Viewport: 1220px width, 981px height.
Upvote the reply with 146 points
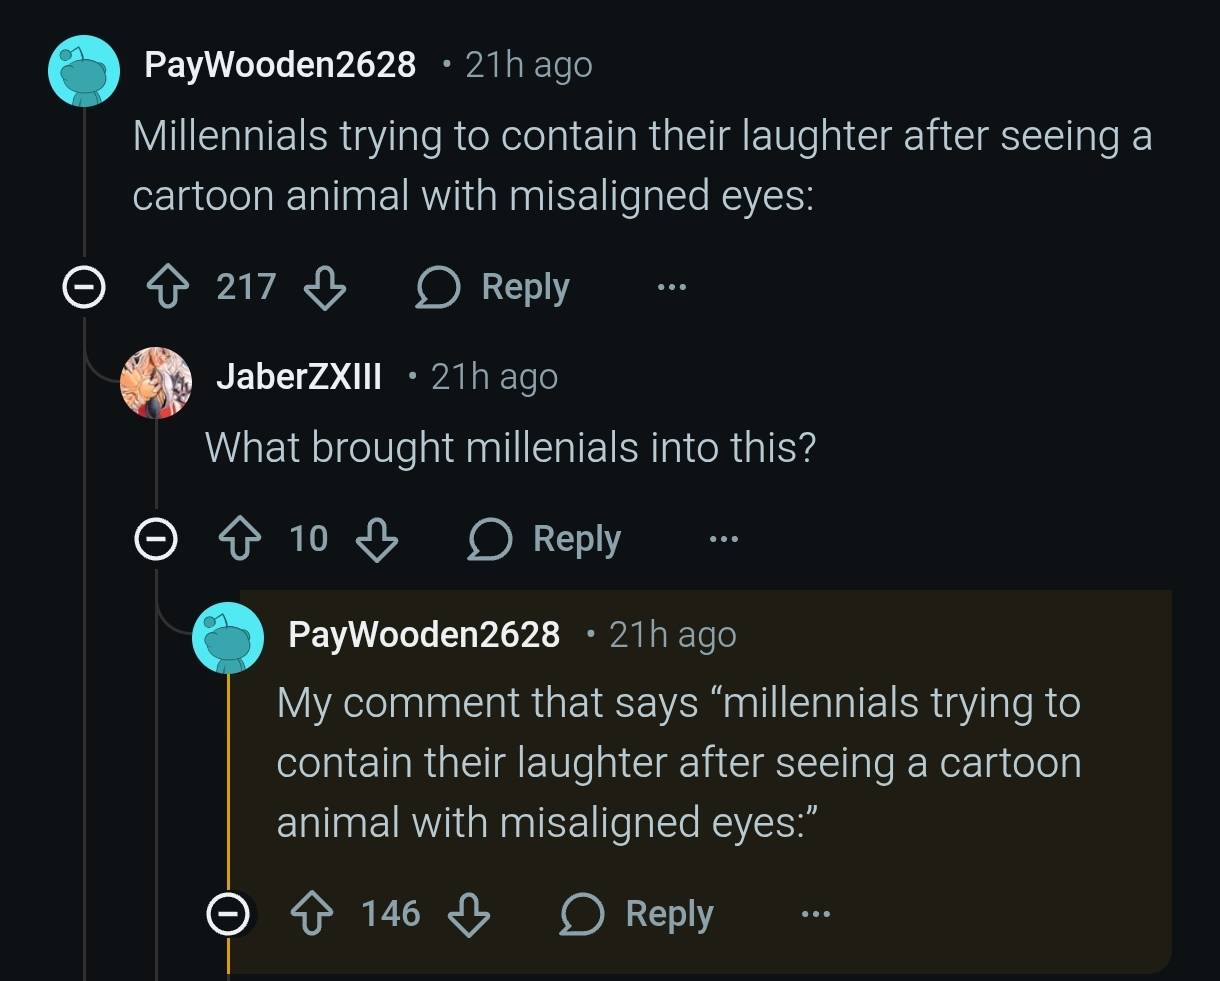pos(312,914)
